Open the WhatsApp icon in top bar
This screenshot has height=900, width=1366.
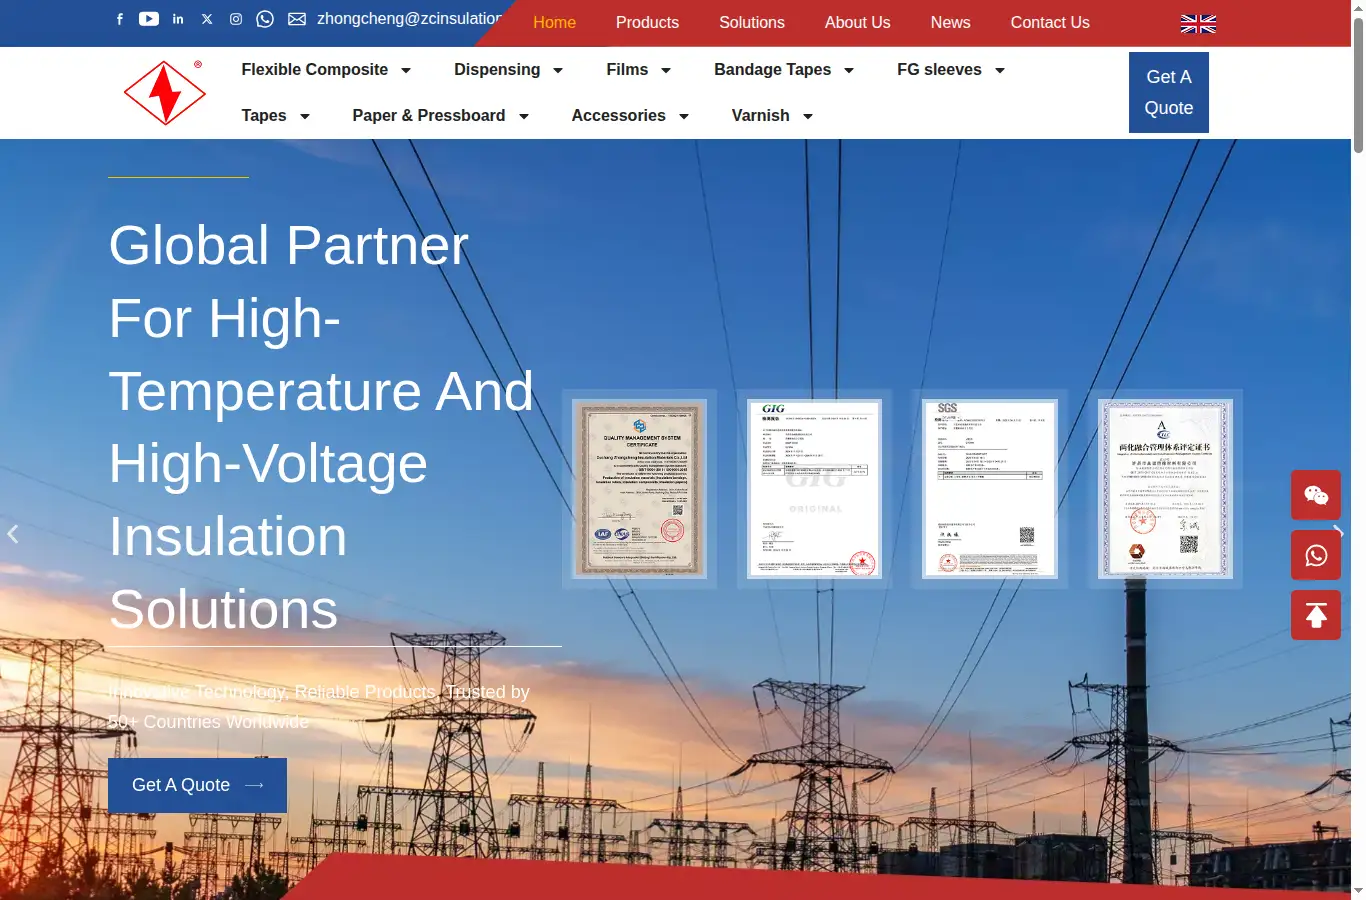point(265,19)
